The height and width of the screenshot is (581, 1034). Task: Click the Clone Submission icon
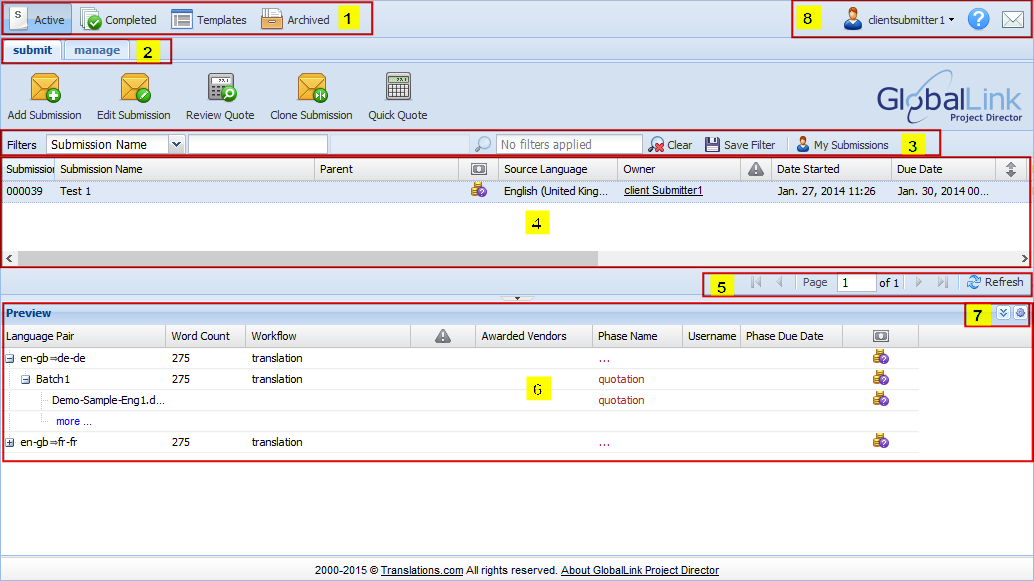click(312, 89)
